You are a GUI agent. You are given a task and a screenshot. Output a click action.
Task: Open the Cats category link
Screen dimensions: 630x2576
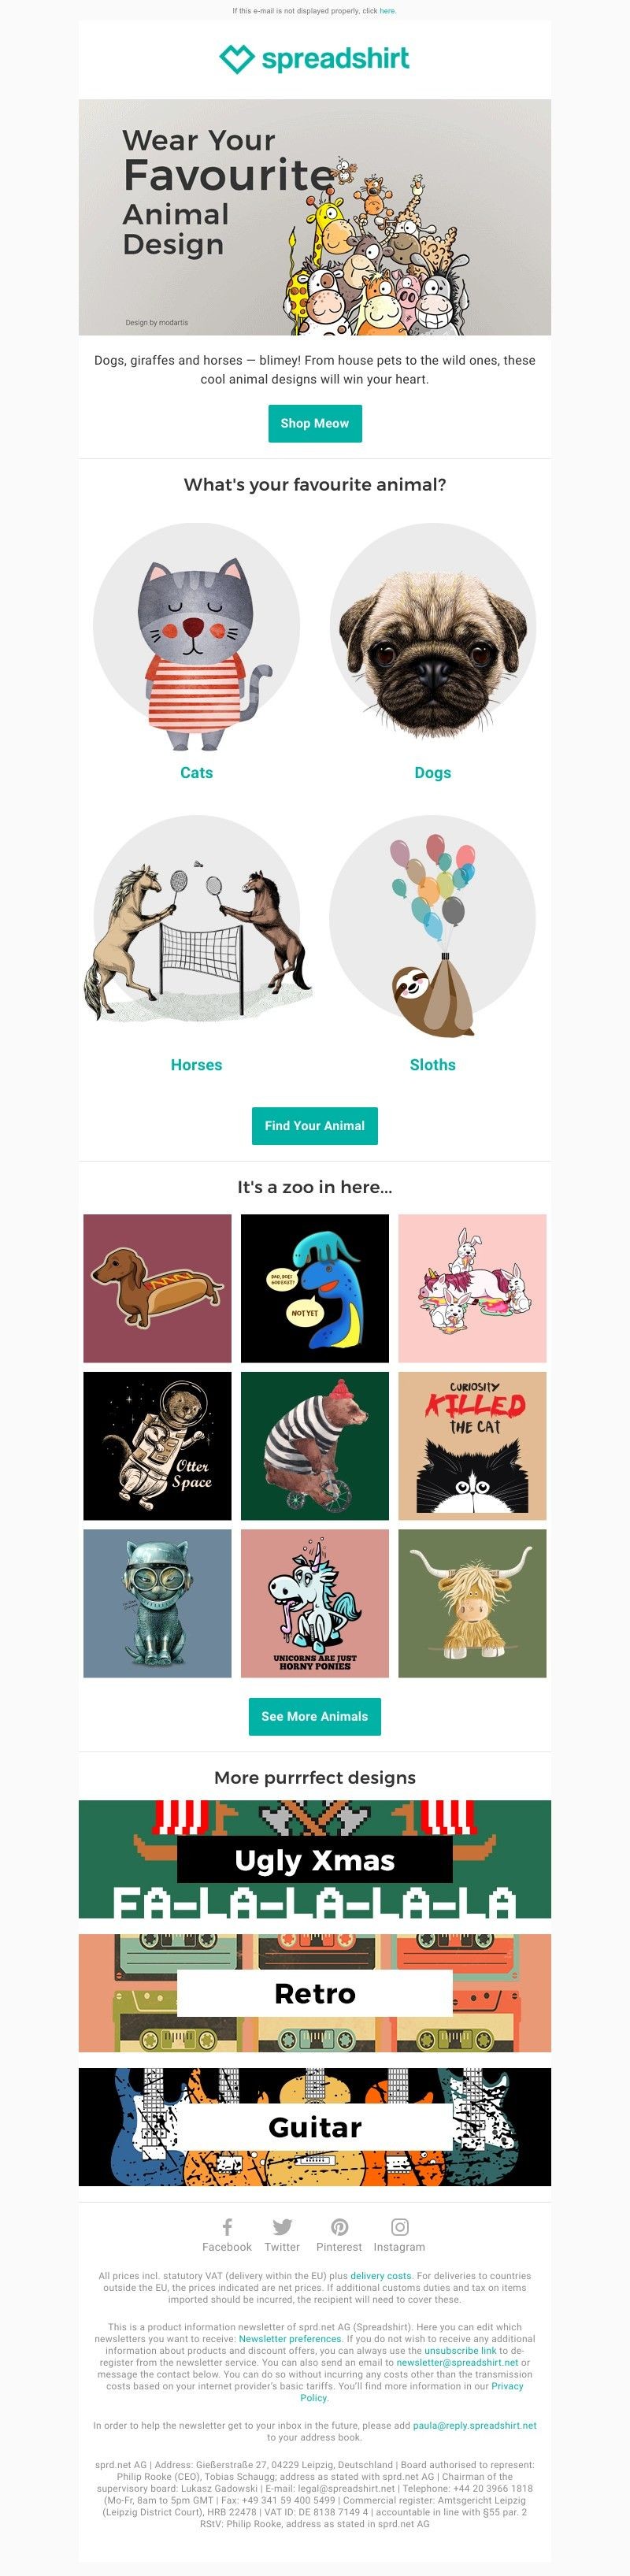(x=196, y=772)
